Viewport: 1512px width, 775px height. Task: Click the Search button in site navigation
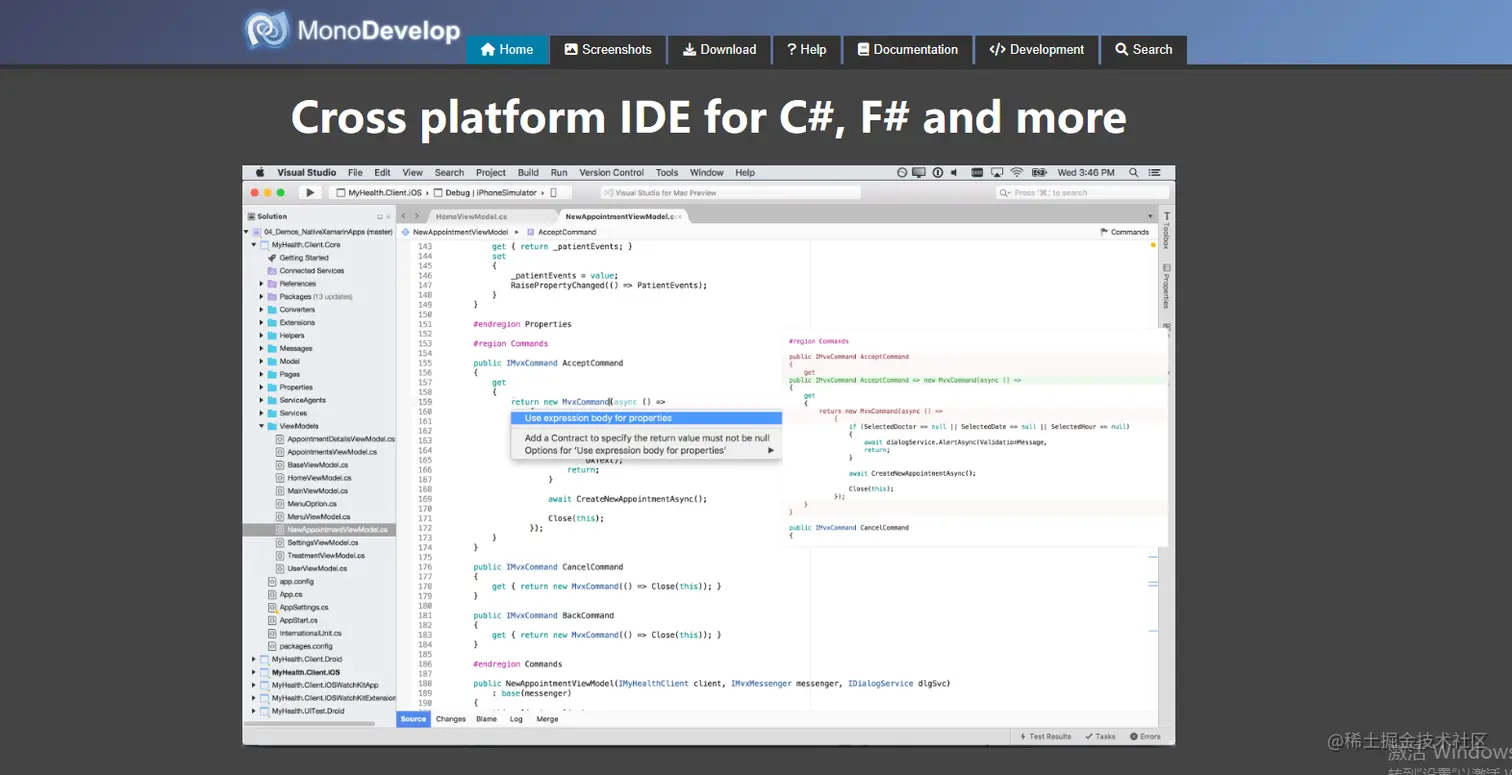[x=1144, y=49]
